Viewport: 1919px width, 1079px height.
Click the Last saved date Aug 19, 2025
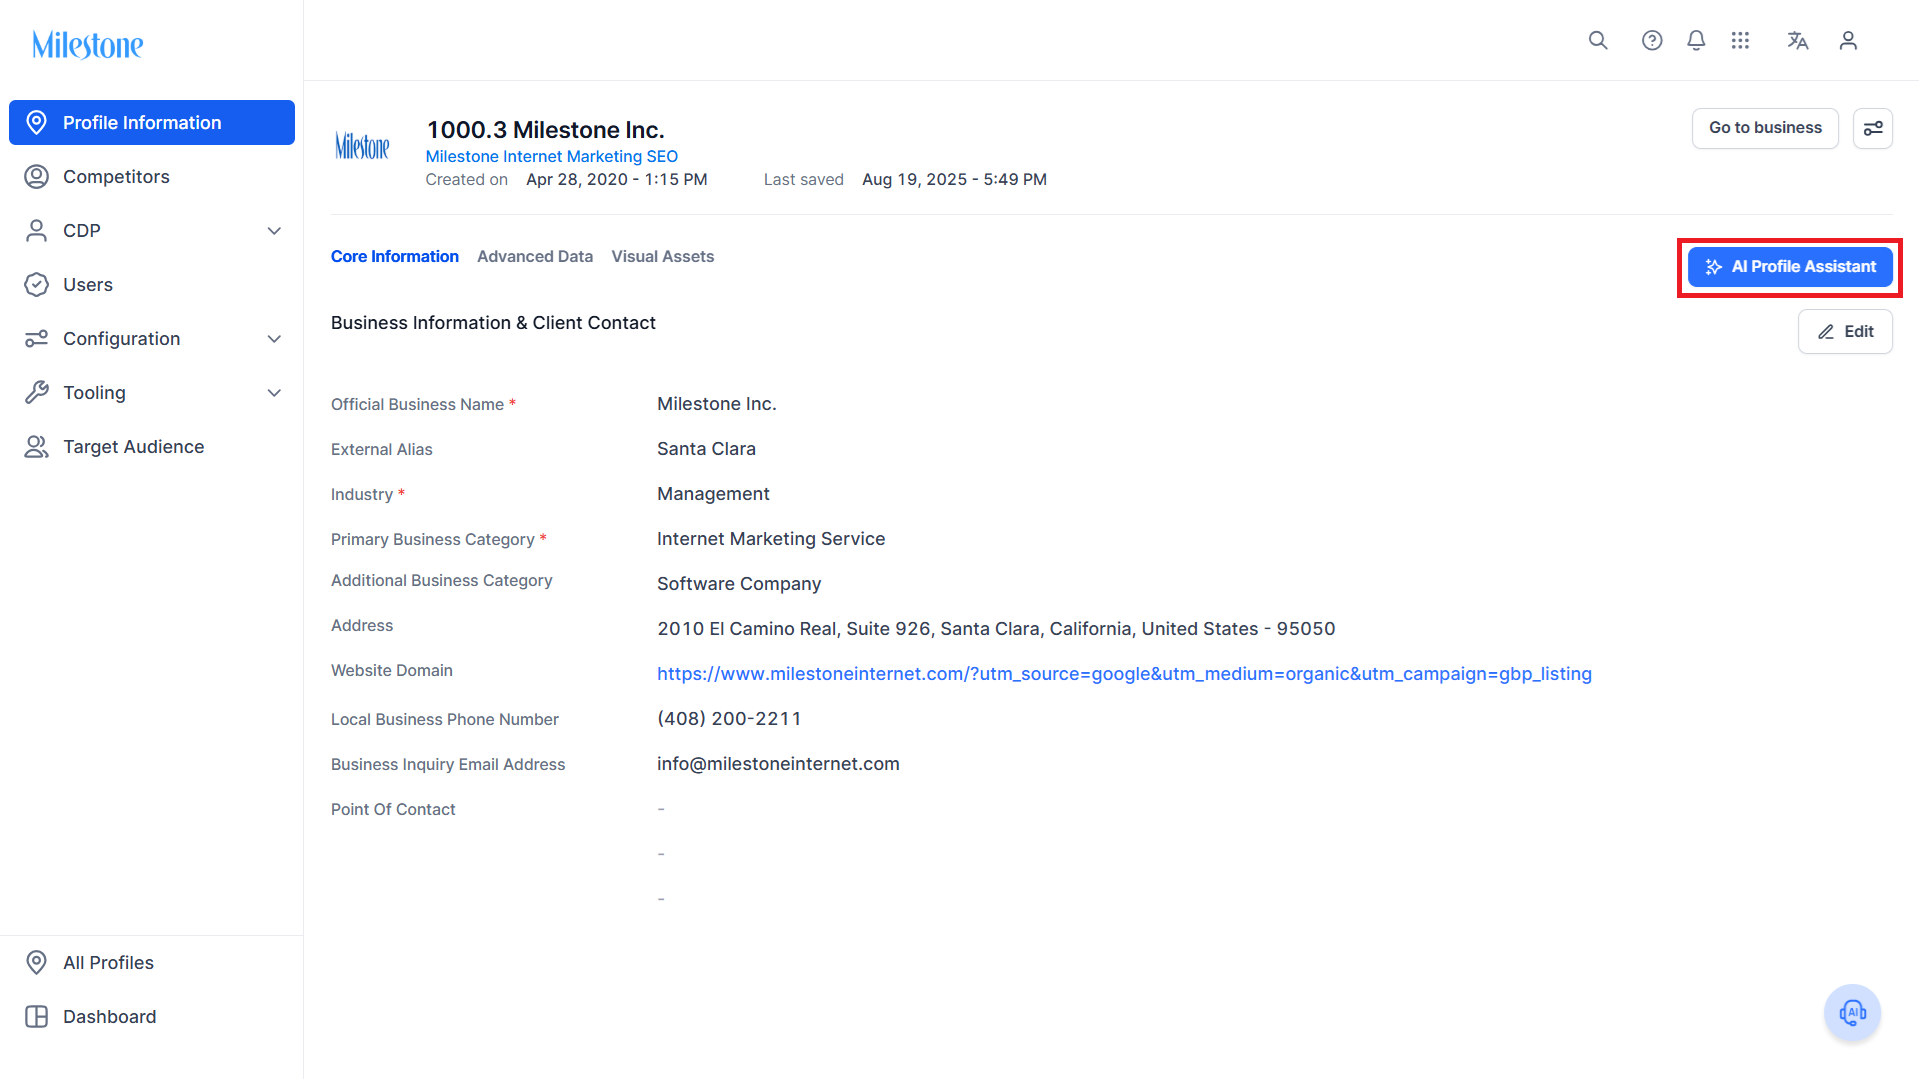pos(954,180)
